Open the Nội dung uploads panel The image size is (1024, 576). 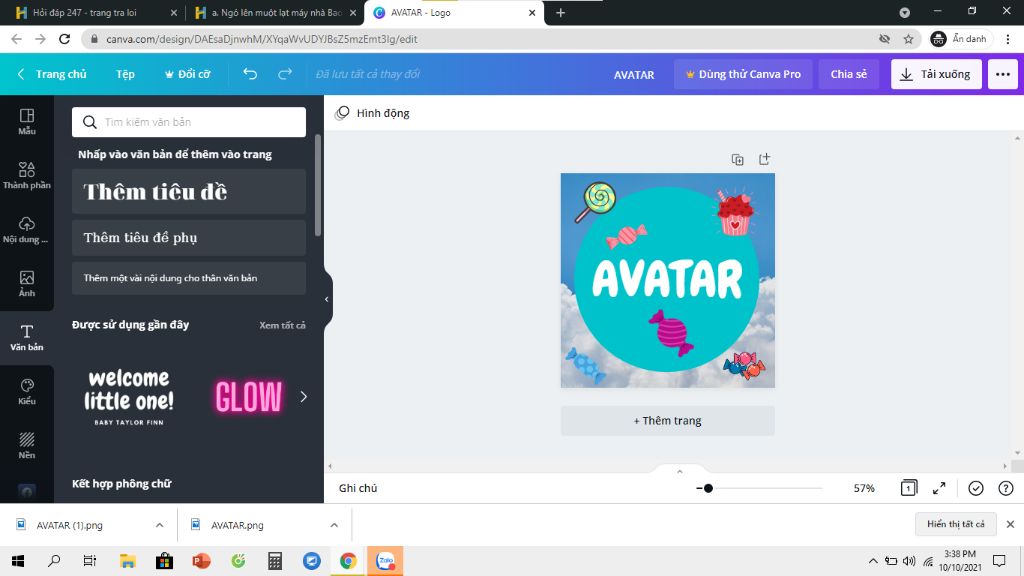[27, 230]
